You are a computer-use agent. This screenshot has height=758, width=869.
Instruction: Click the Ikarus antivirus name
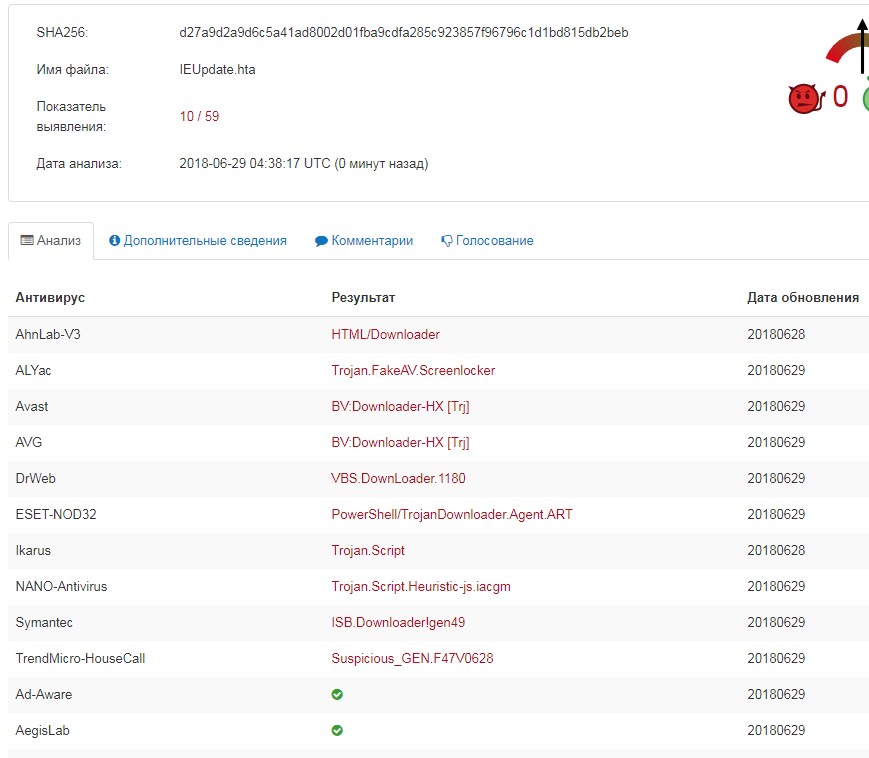pyautogui.click(x=33, y=550)
